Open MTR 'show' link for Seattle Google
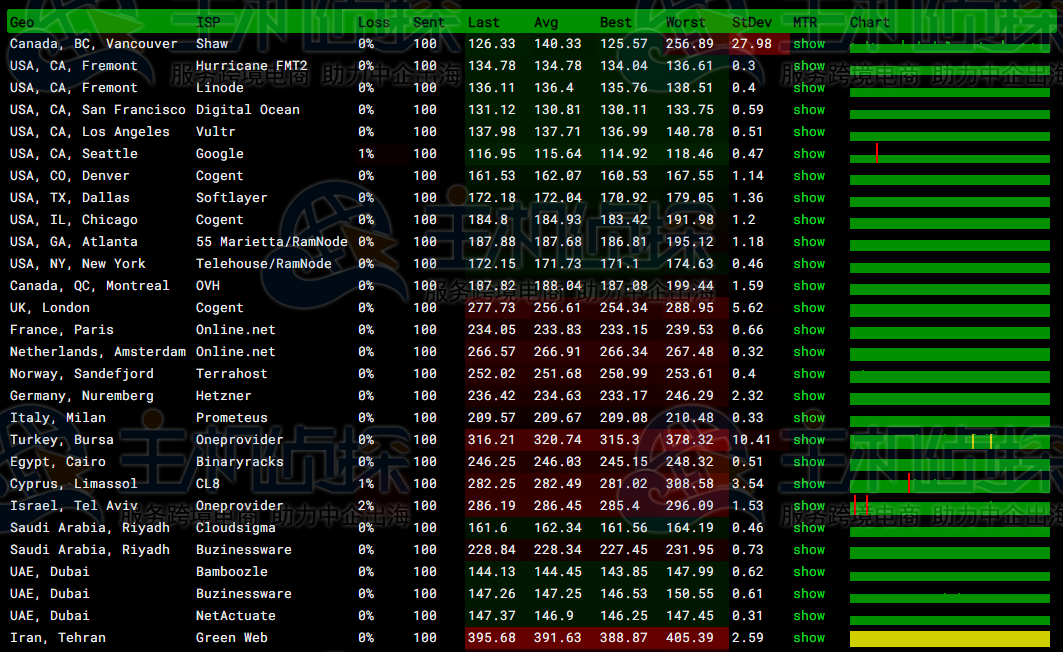This screenshot has width=1063, height=652. (809, 154)
